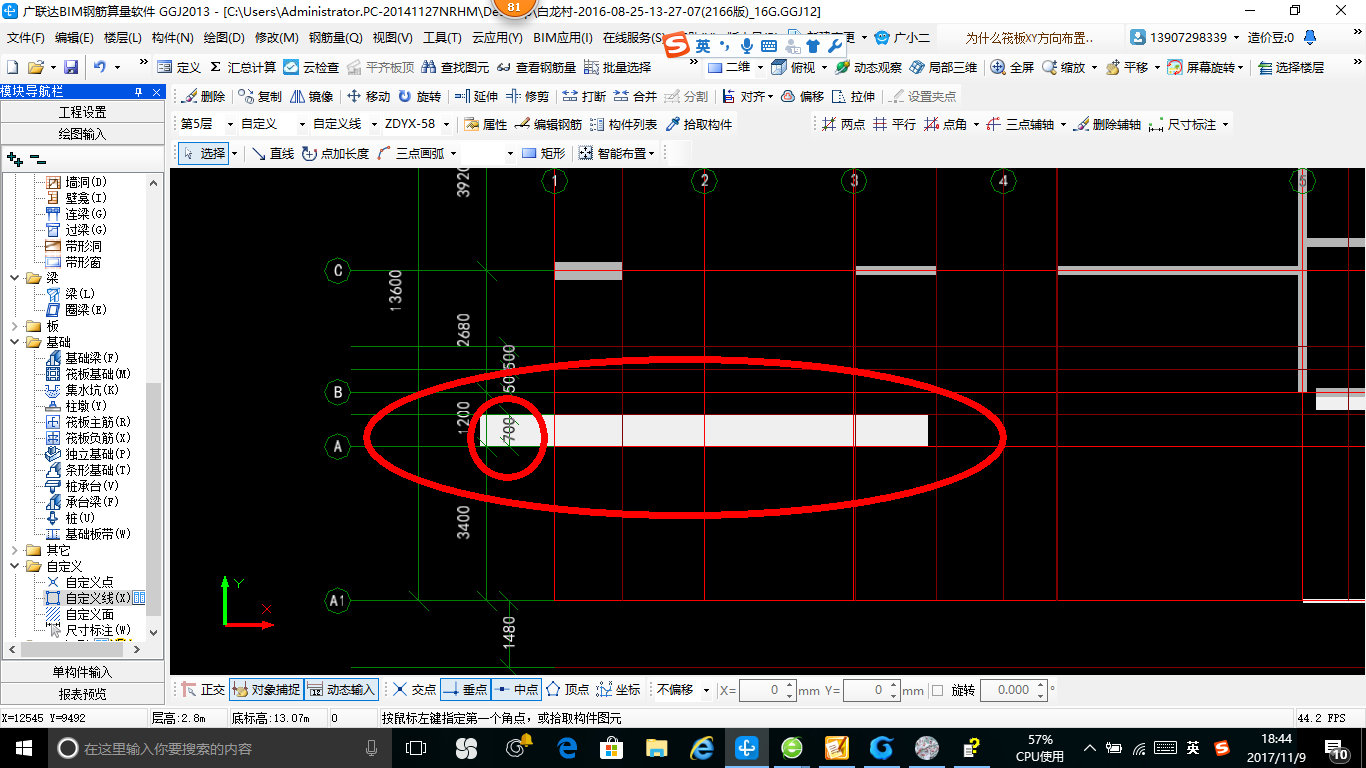The width and height of the screenshot is (1366, 768).
Task: Open the 工具(T) menu
Action: point(442,38)
